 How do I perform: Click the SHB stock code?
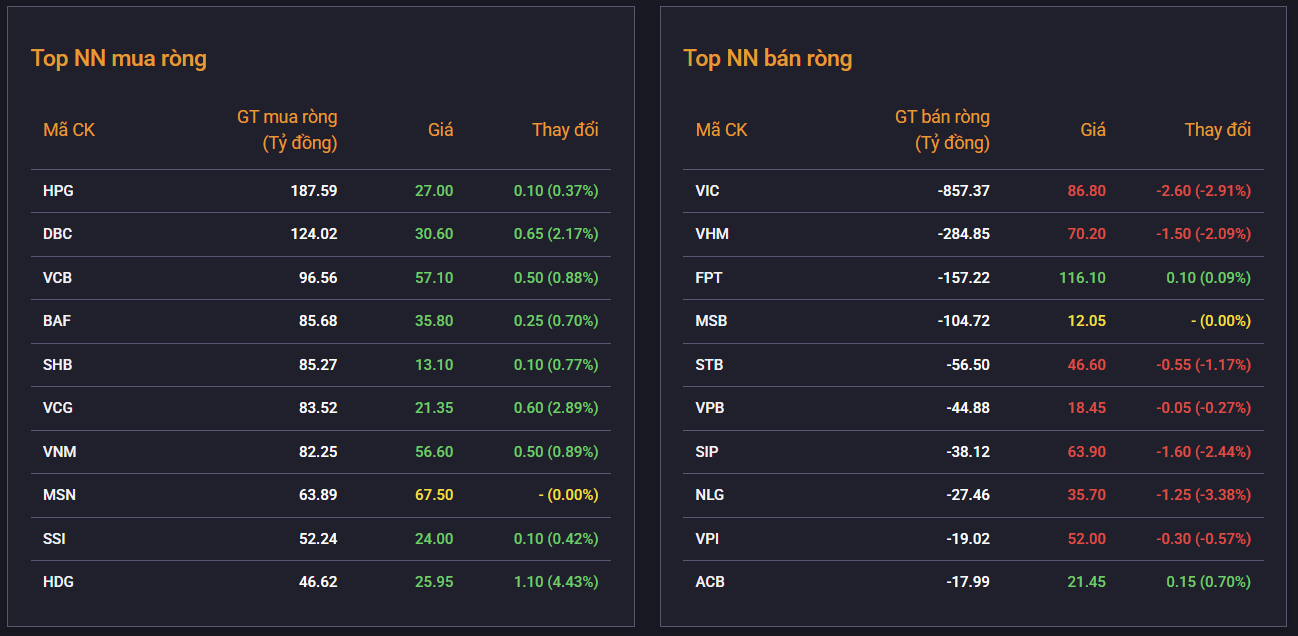(58, 365)
